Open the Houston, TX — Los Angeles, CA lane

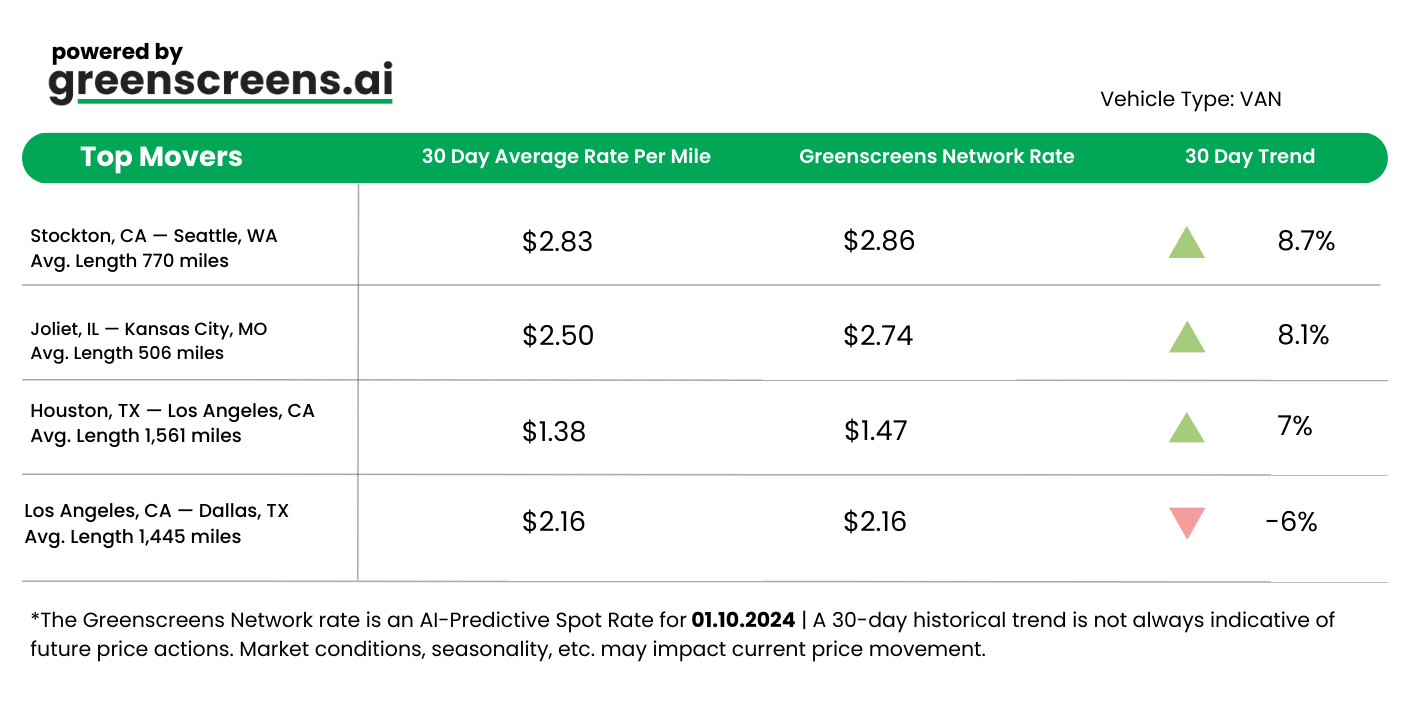[x=172, y=411]
